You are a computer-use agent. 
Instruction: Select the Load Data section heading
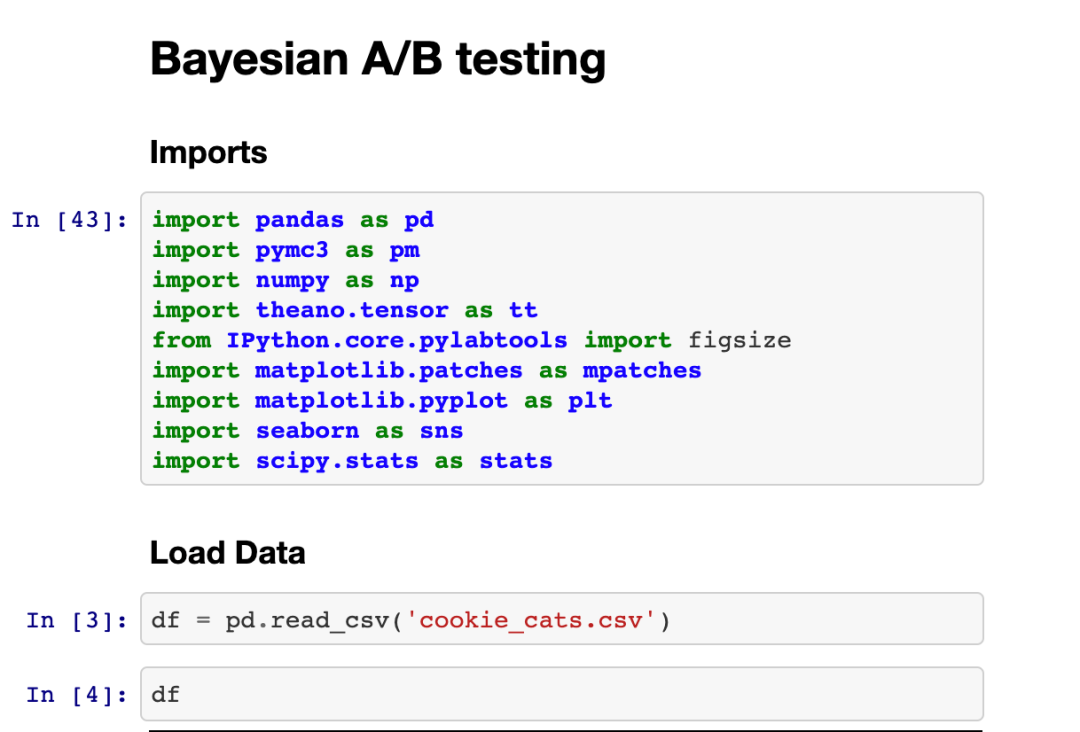[x=227, y=553]
